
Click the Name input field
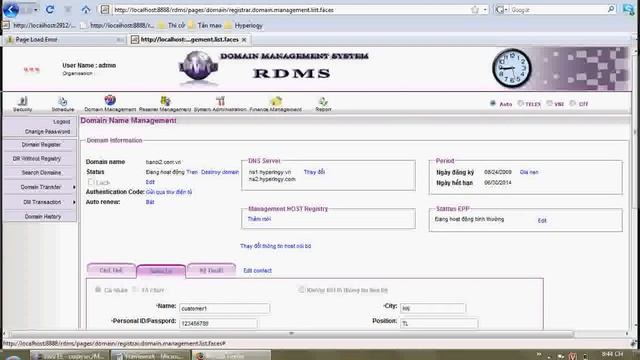224,308
